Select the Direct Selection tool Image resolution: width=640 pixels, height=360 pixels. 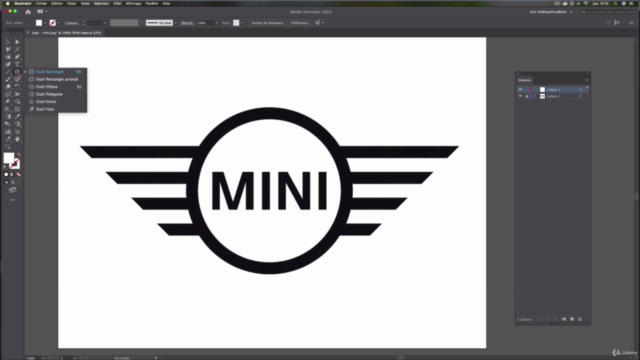(x=17, y=42)
